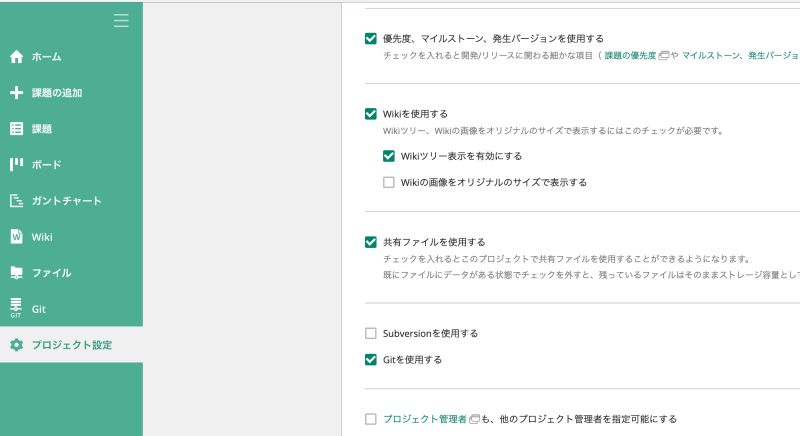
Task: Enable Wikiの画像をオリジナルのサイズで表示する checkbox
Action: click(389, 182)
